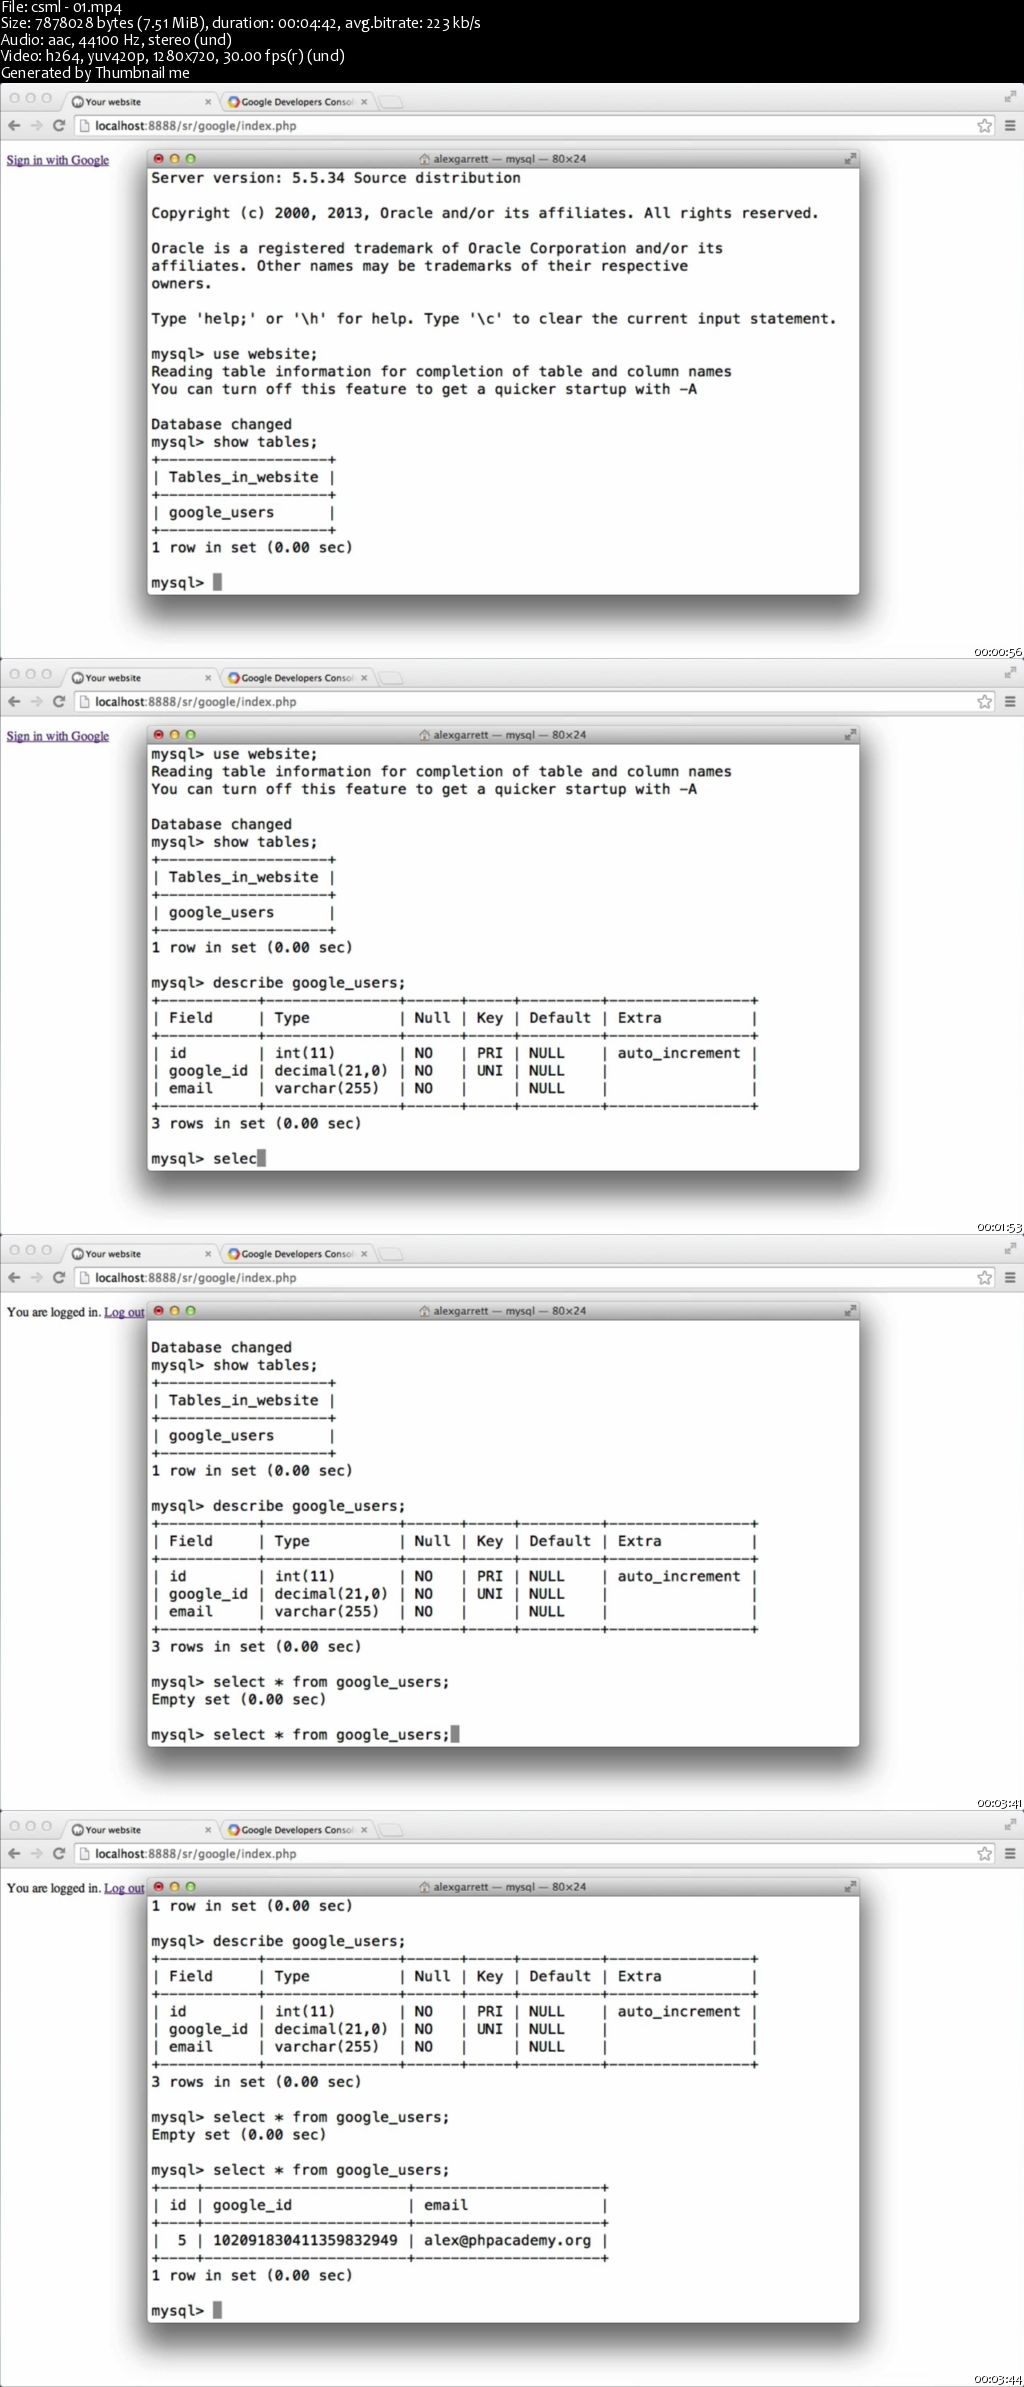Viewport: 1024px width, 2387px height.
Task: Click terminal fullscreen arrows in topmost mysql window
Action: coord(850,159)
